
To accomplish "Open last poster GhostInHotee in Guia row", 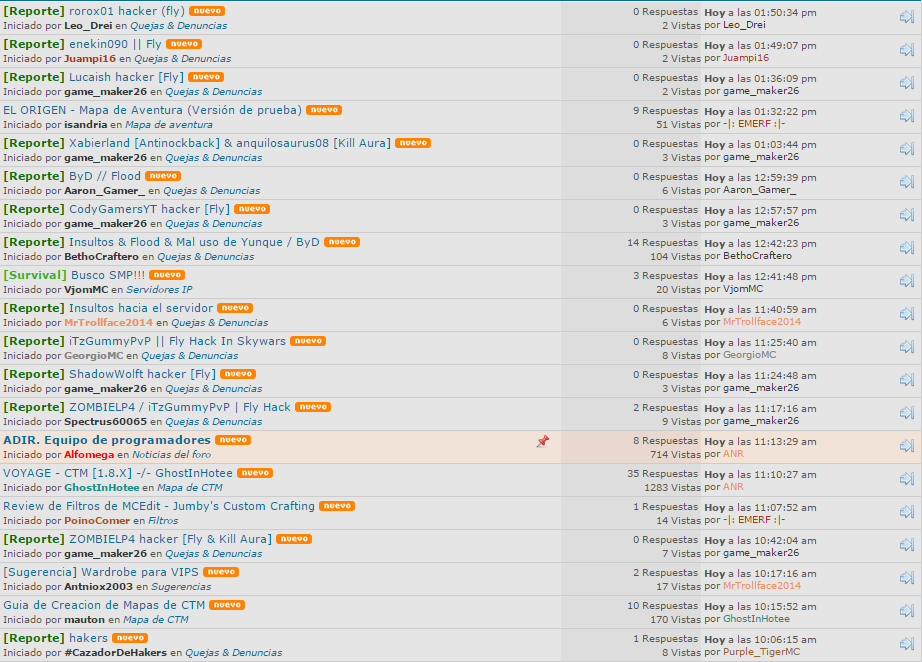I will (756, 618).
